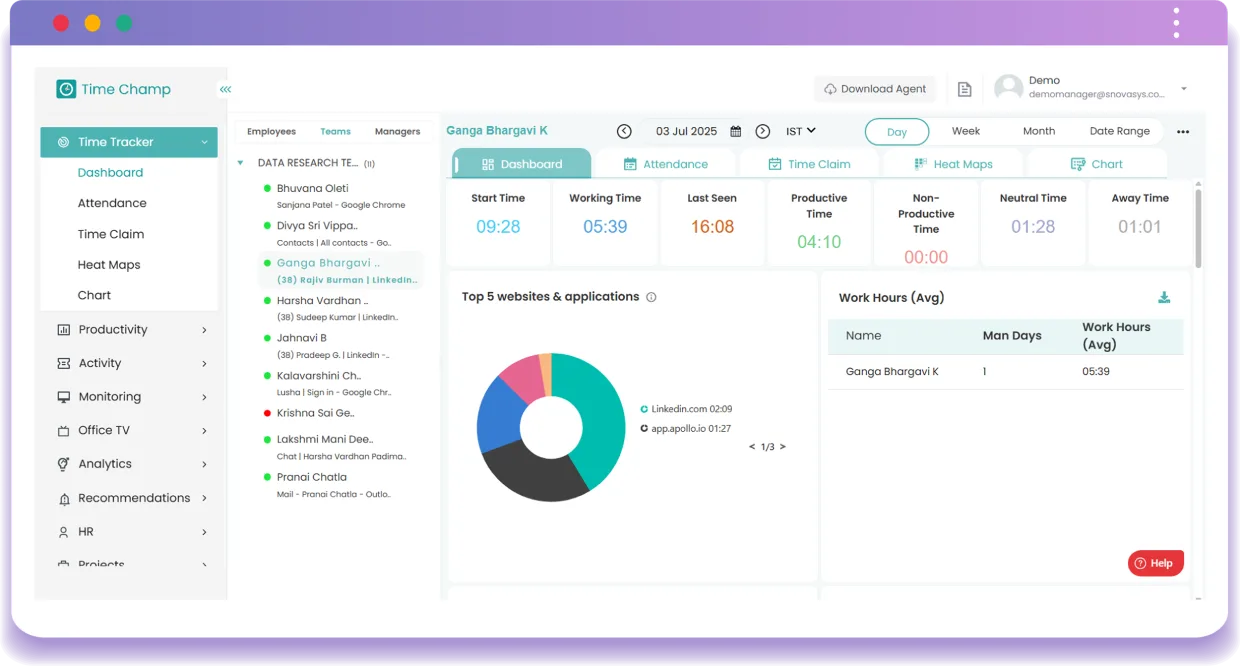The image size is (1240, 666).
Task: Select the Month view toggle
Action: coord(1039,131)
